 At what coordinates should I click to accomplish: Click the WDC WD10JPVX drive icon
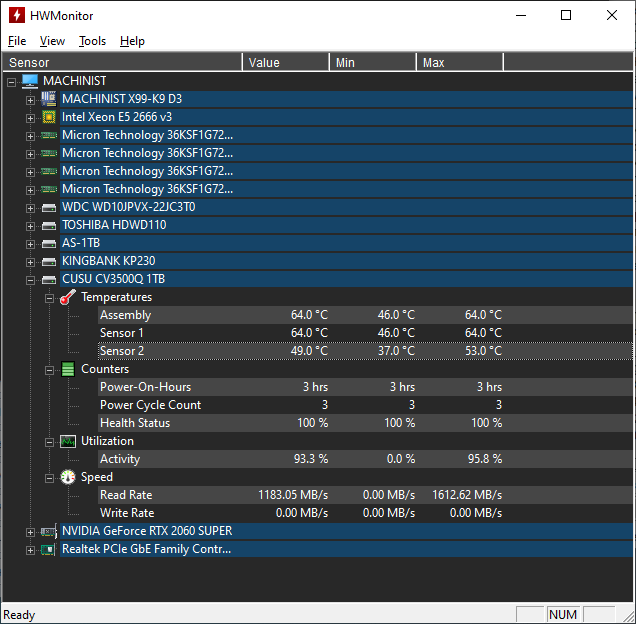49,208
